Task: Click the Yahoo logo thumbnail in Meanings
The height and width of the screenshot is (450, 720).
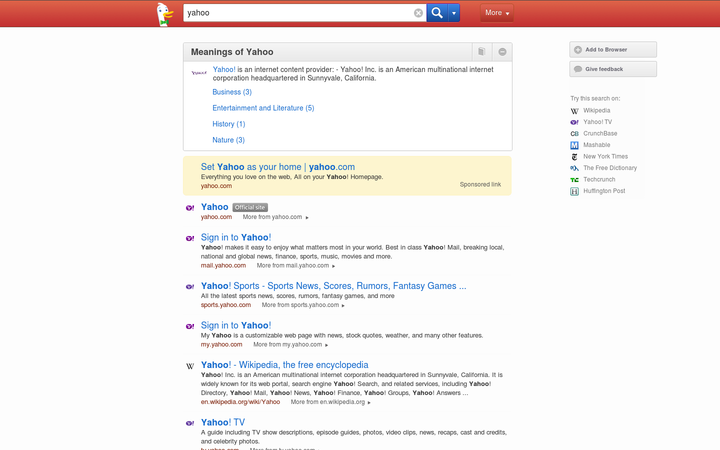Action: tap(199, 73)
